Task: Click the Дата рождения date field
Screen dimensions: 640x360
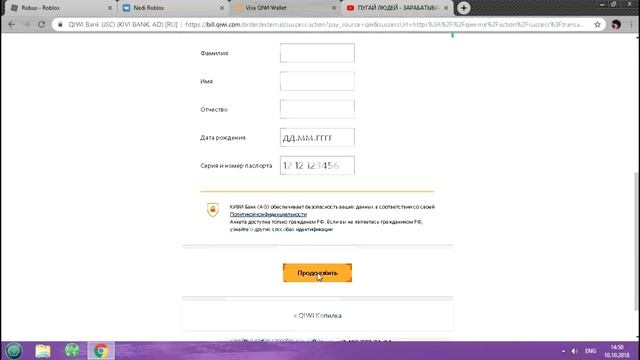Action: 317,137
